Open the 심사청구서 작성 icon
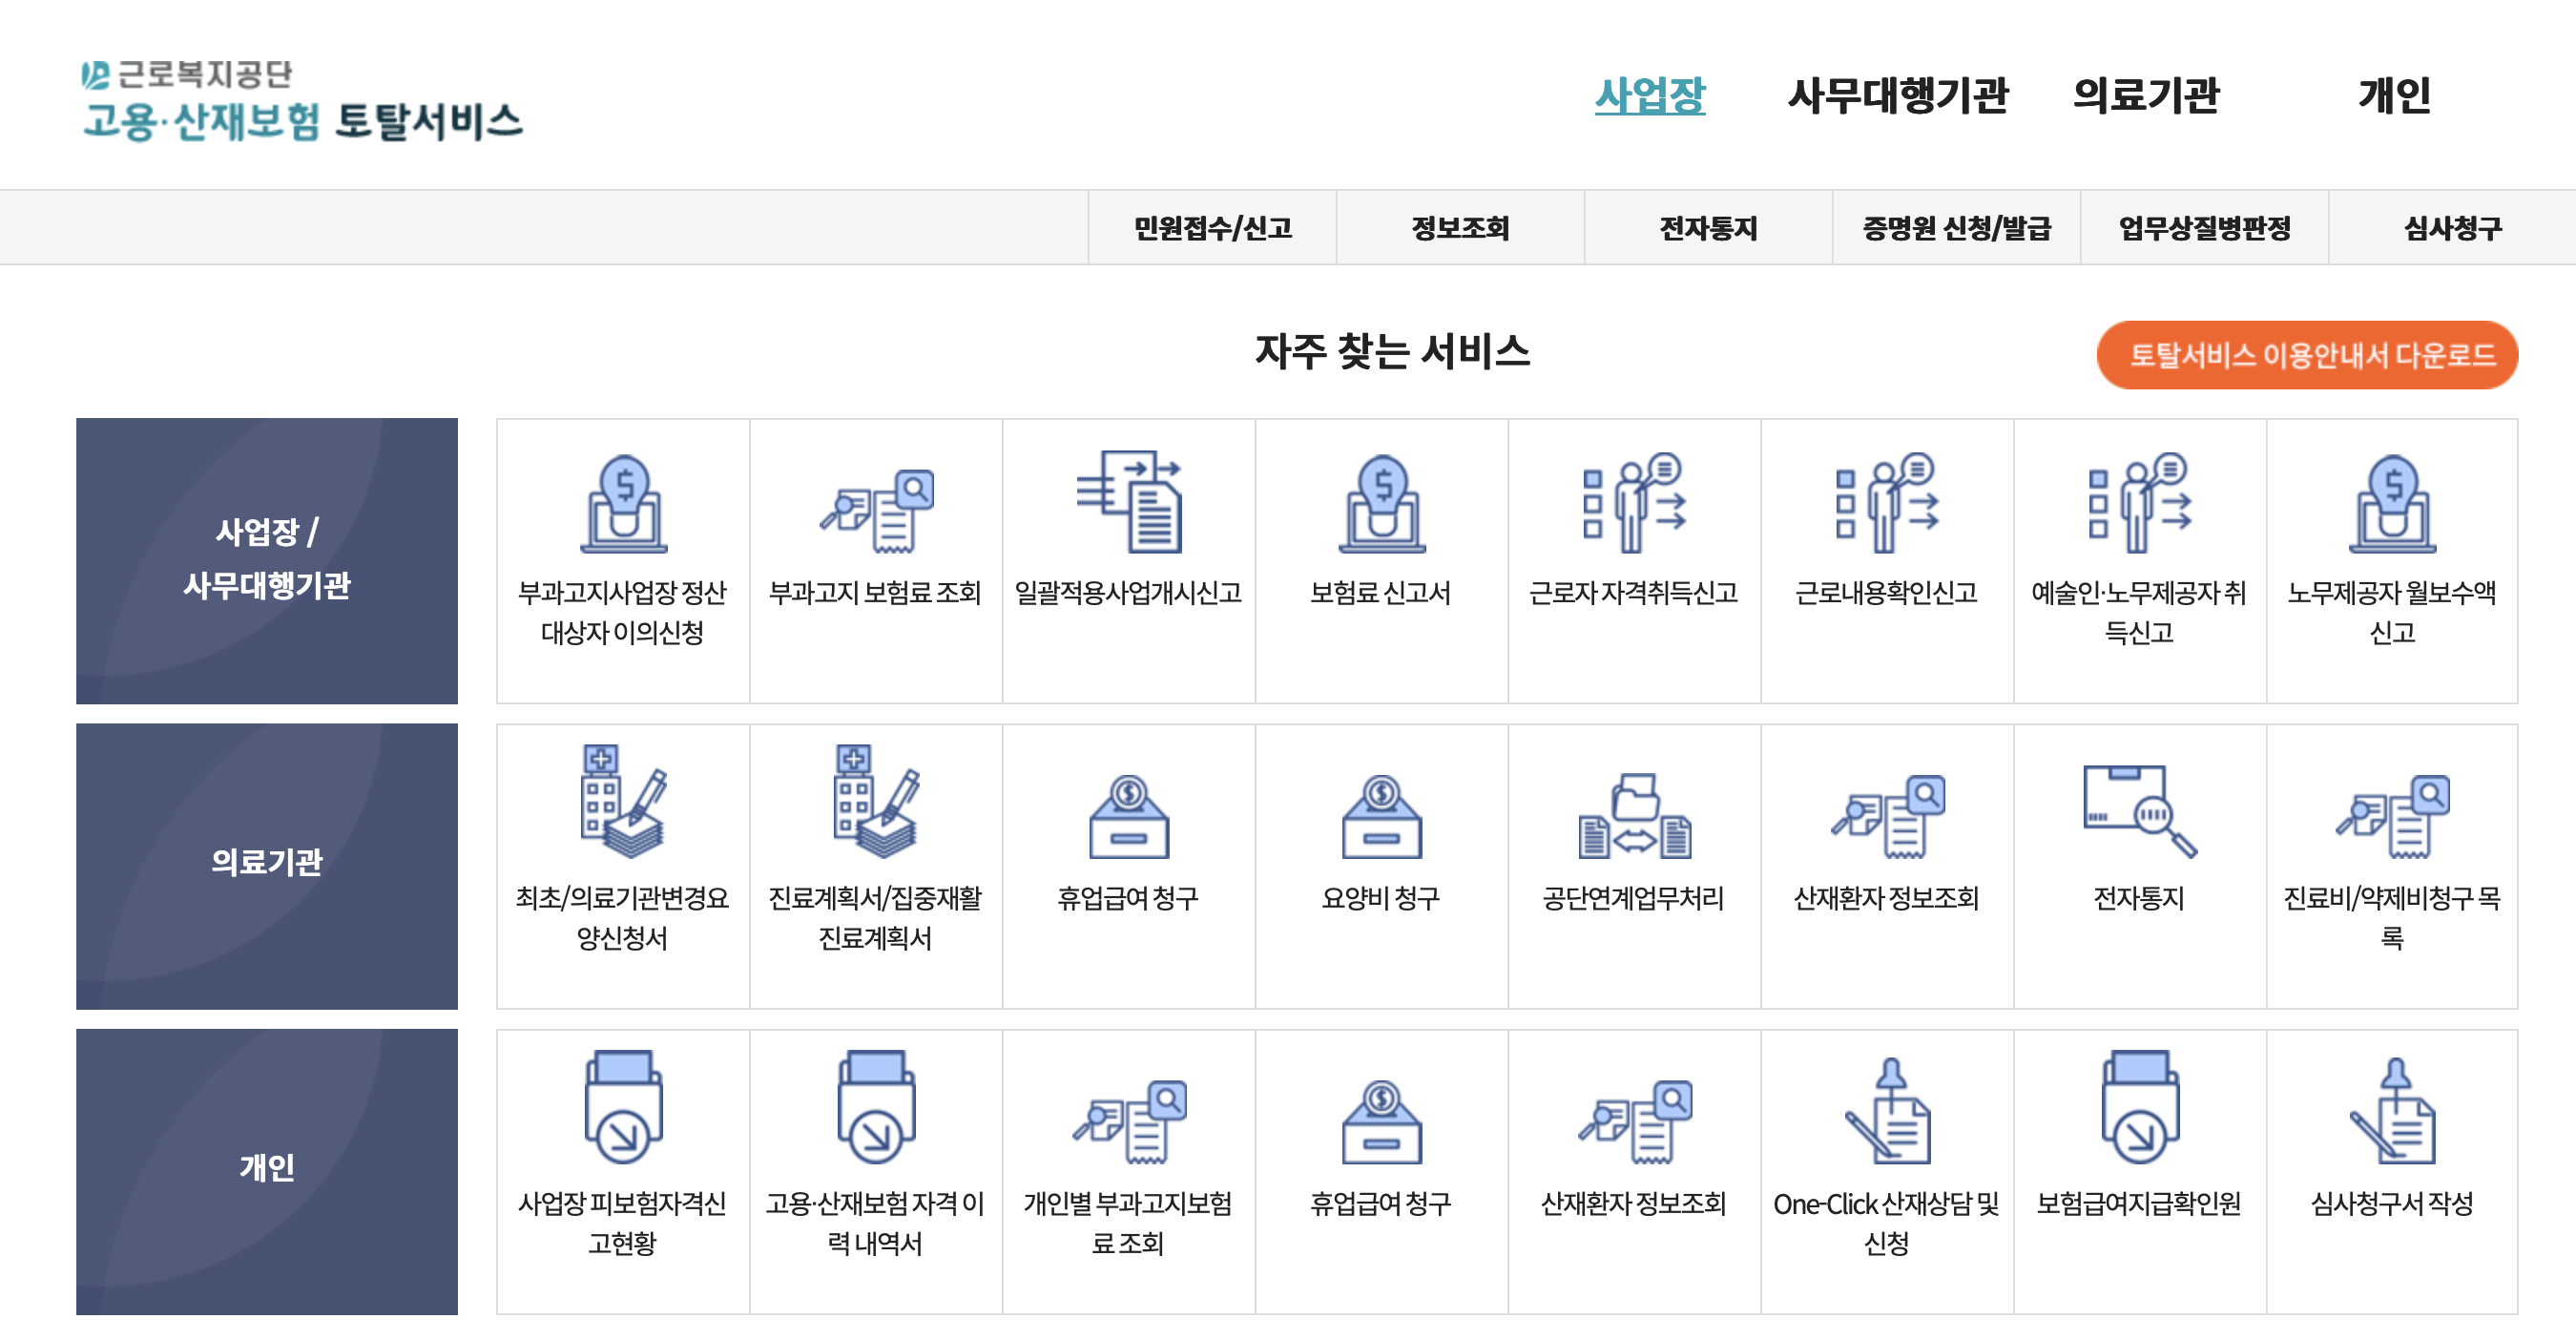 (x=2392, y=1112)
